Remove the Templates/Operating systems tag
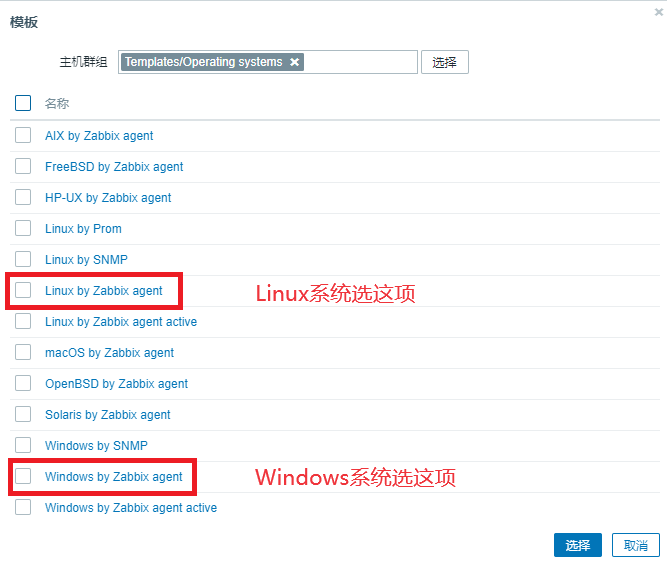The height and width of the screenshot is (567, 667). [294, 62]
